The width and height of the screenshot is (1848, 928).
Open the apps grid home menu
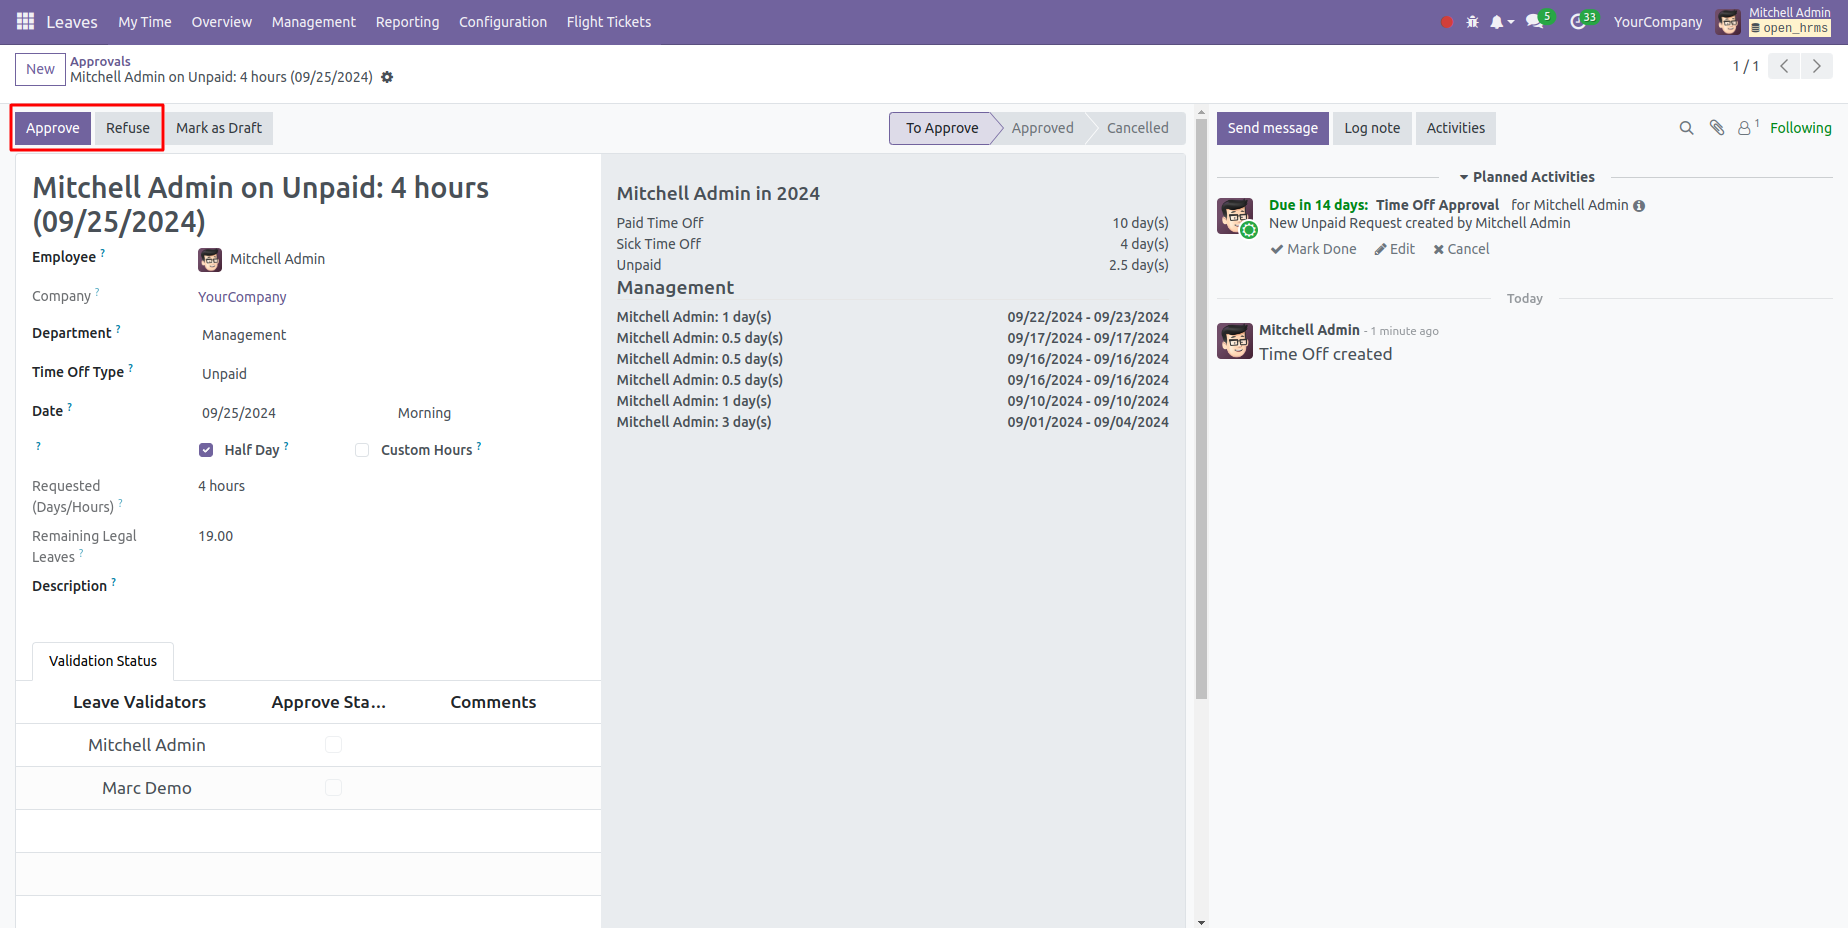pyautogui.click(x=25, y=21)
